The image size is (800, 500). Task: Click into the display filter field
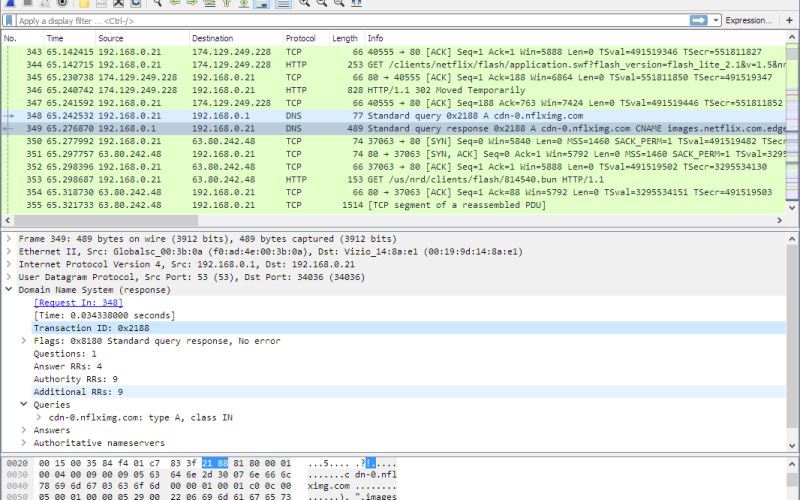[x=352, y=20]
